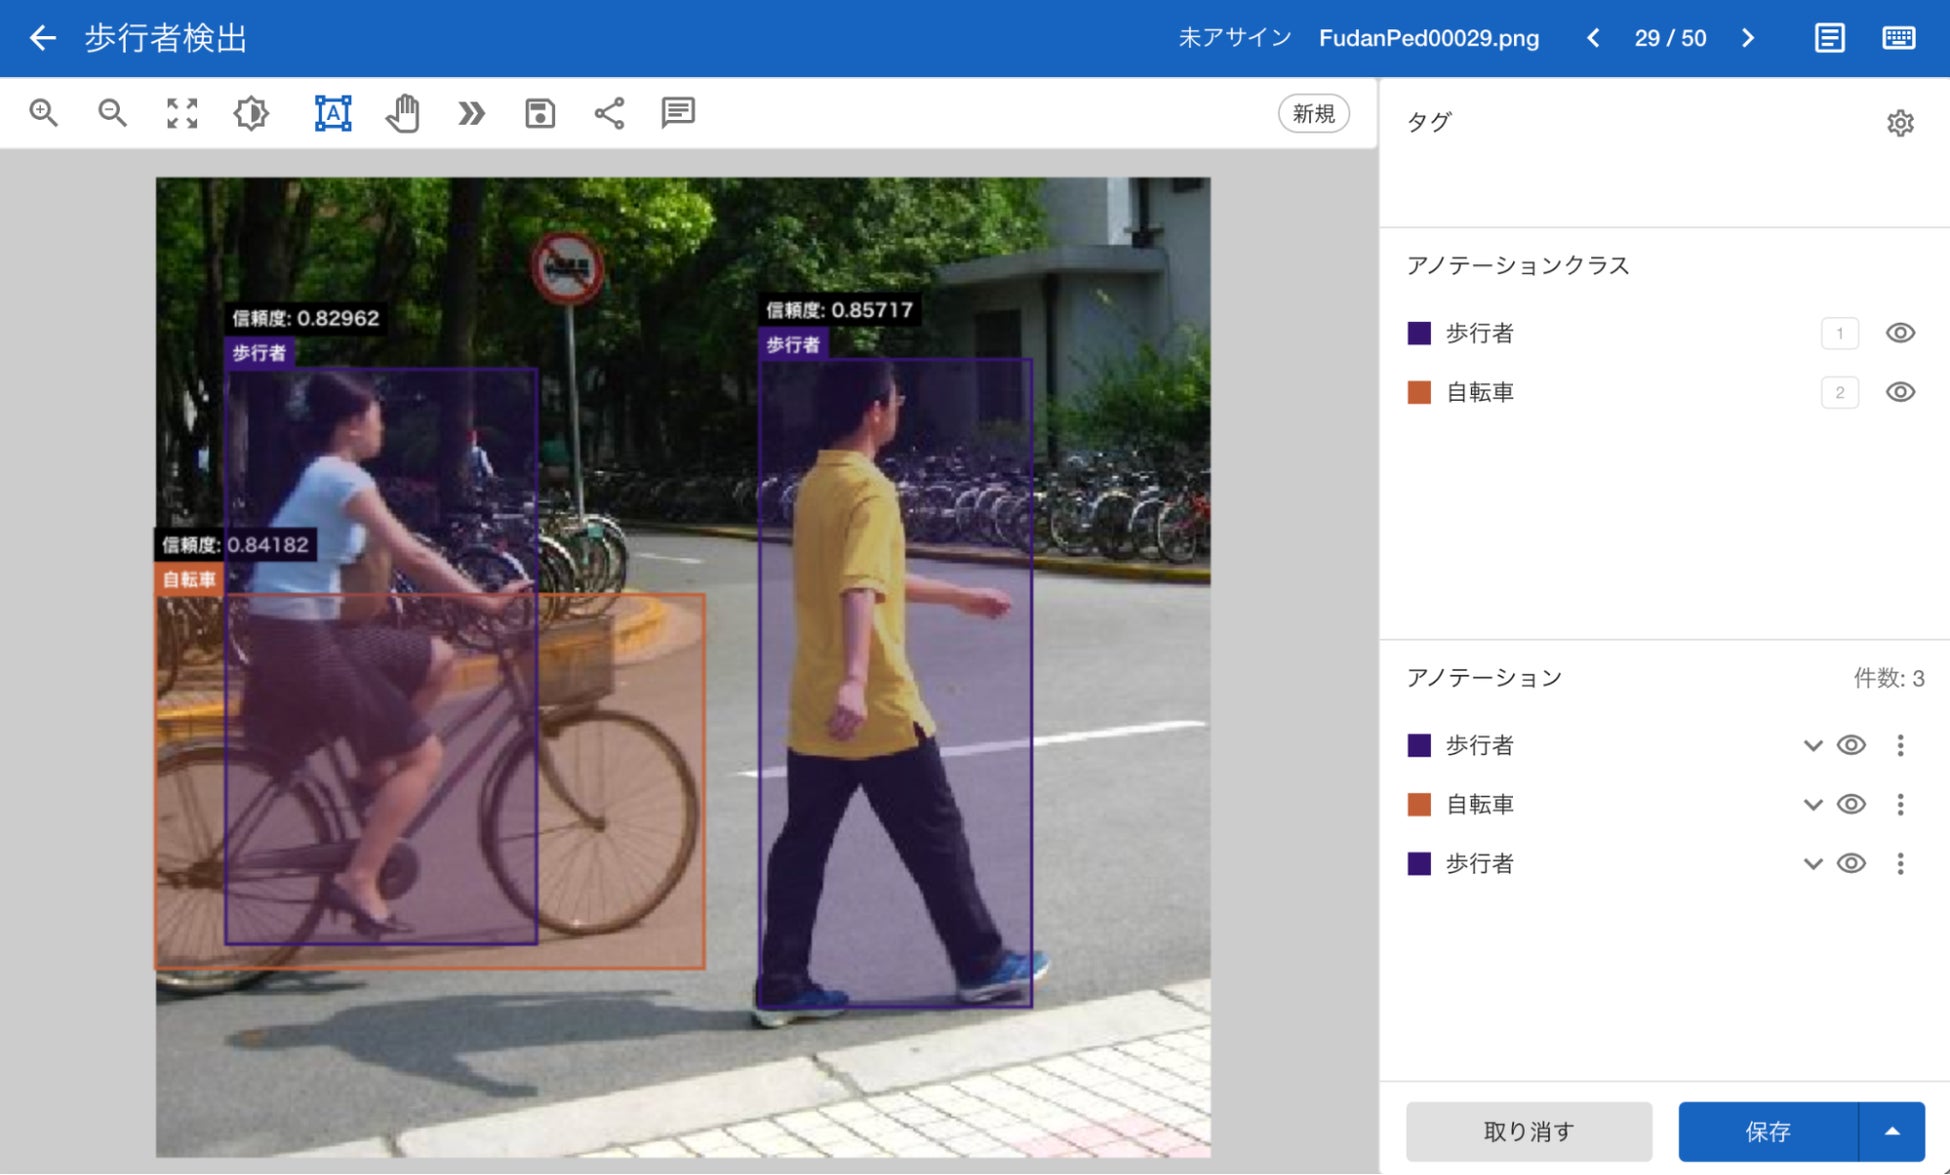Click the 自転車 orange color swatch in classes
The image size is (1950, 1175).
tap(1419, 392)
